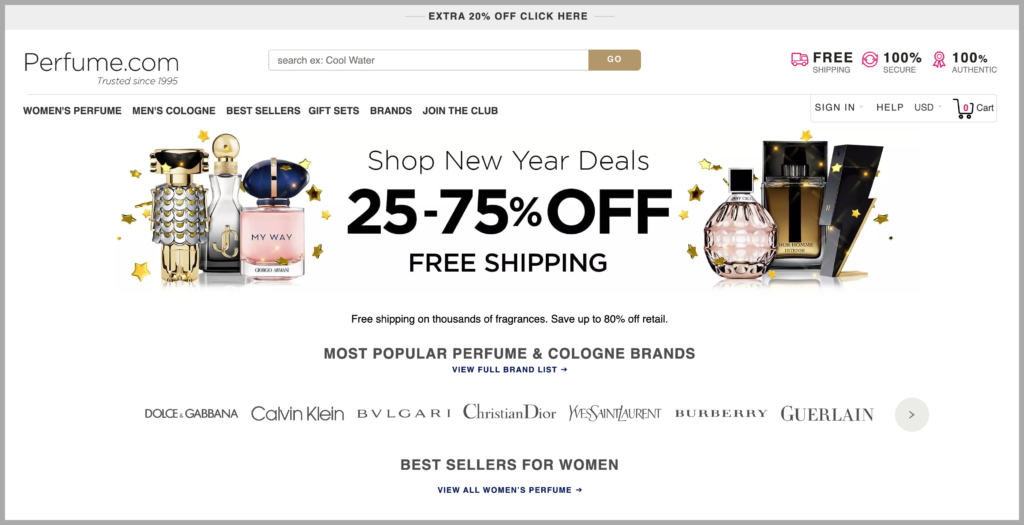Open the shopping cart icon
This screenshot has height=525, width=1024.
[x=963, y=108]
